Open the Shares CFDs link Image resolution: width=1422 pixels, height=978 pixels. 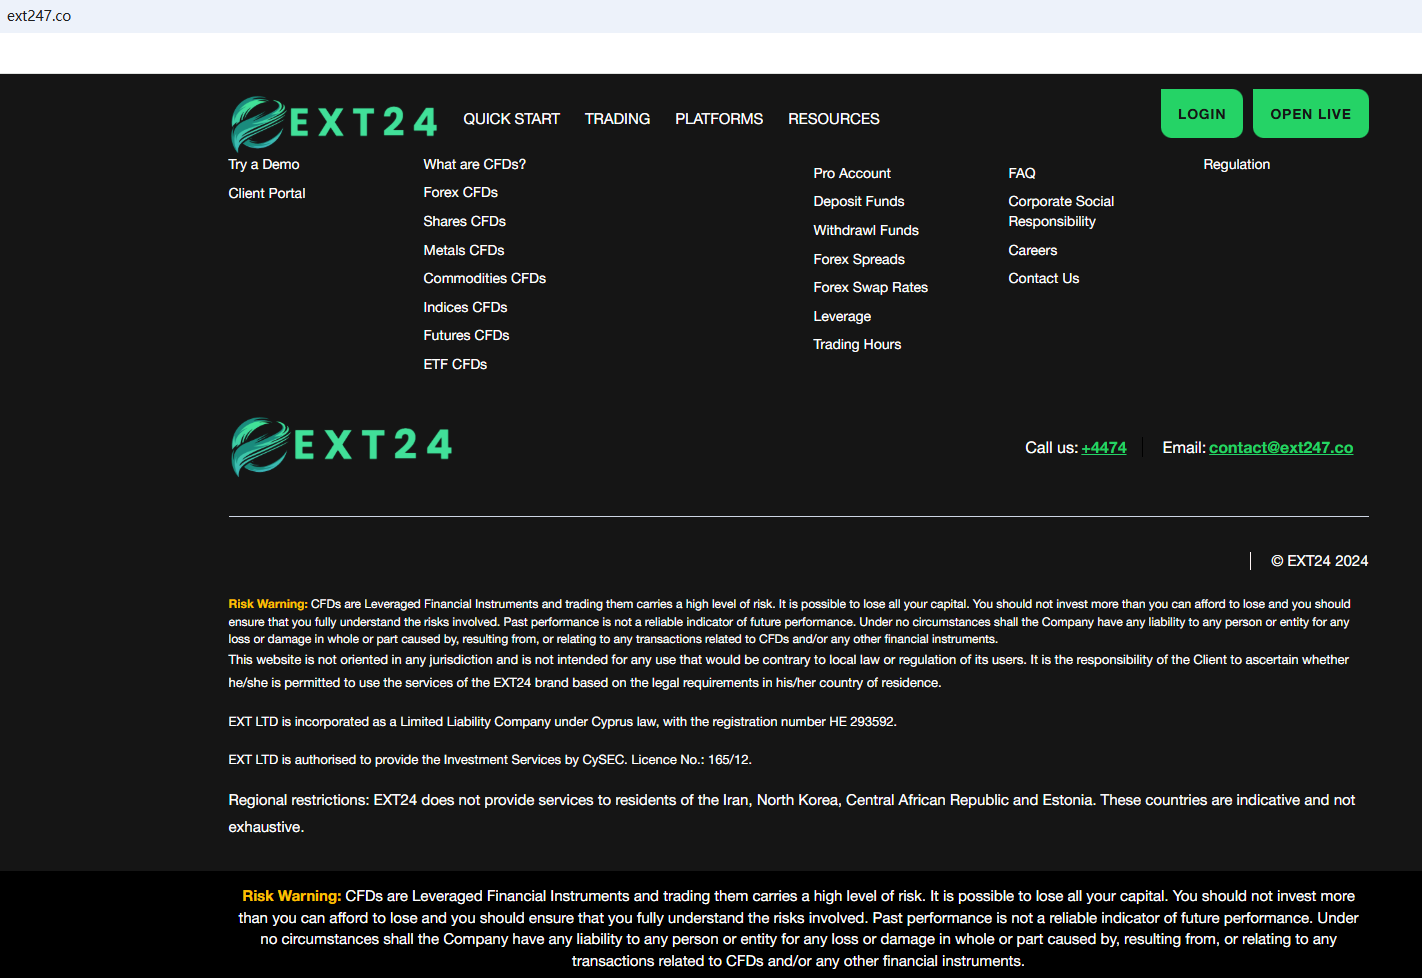pos(465,221)
